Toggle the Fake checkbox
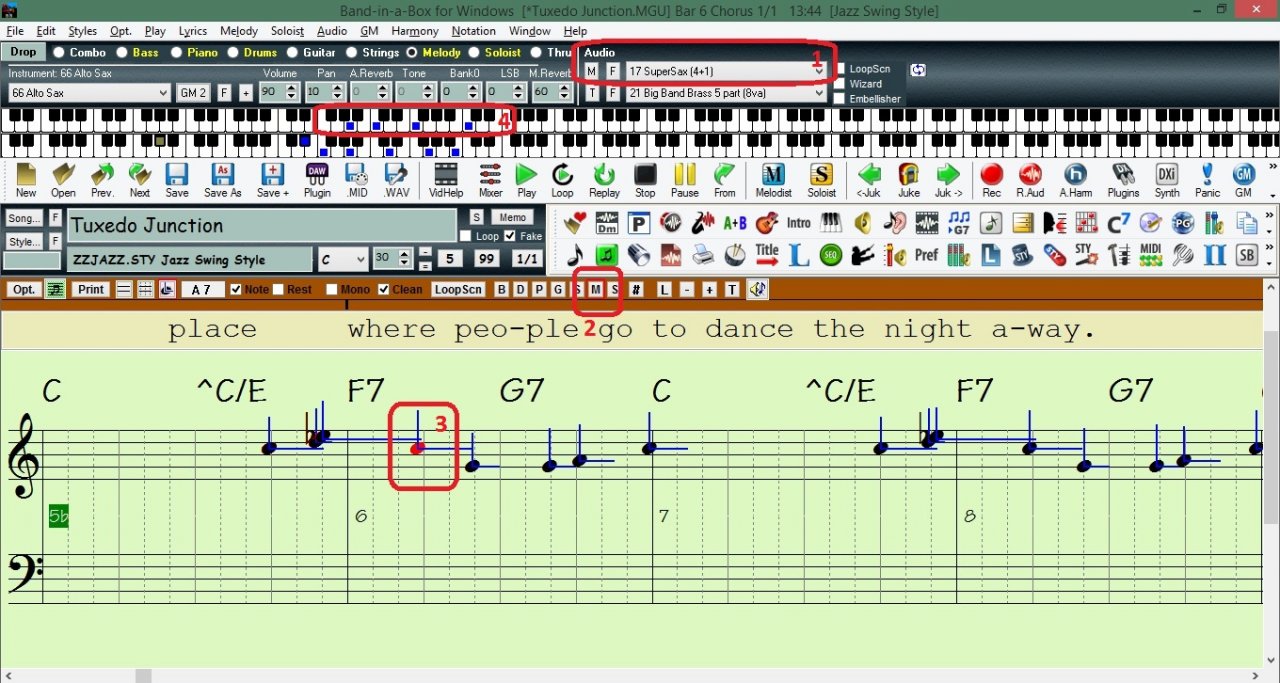 (511, 236)
